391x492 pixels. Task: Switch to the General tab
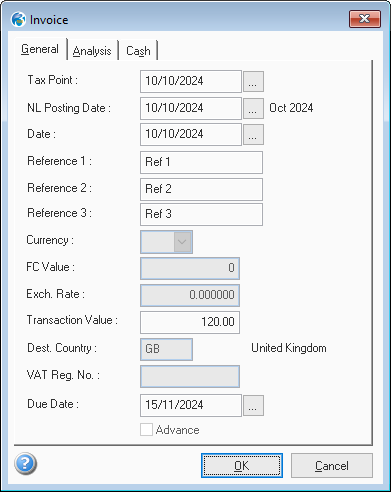[40, 49]
